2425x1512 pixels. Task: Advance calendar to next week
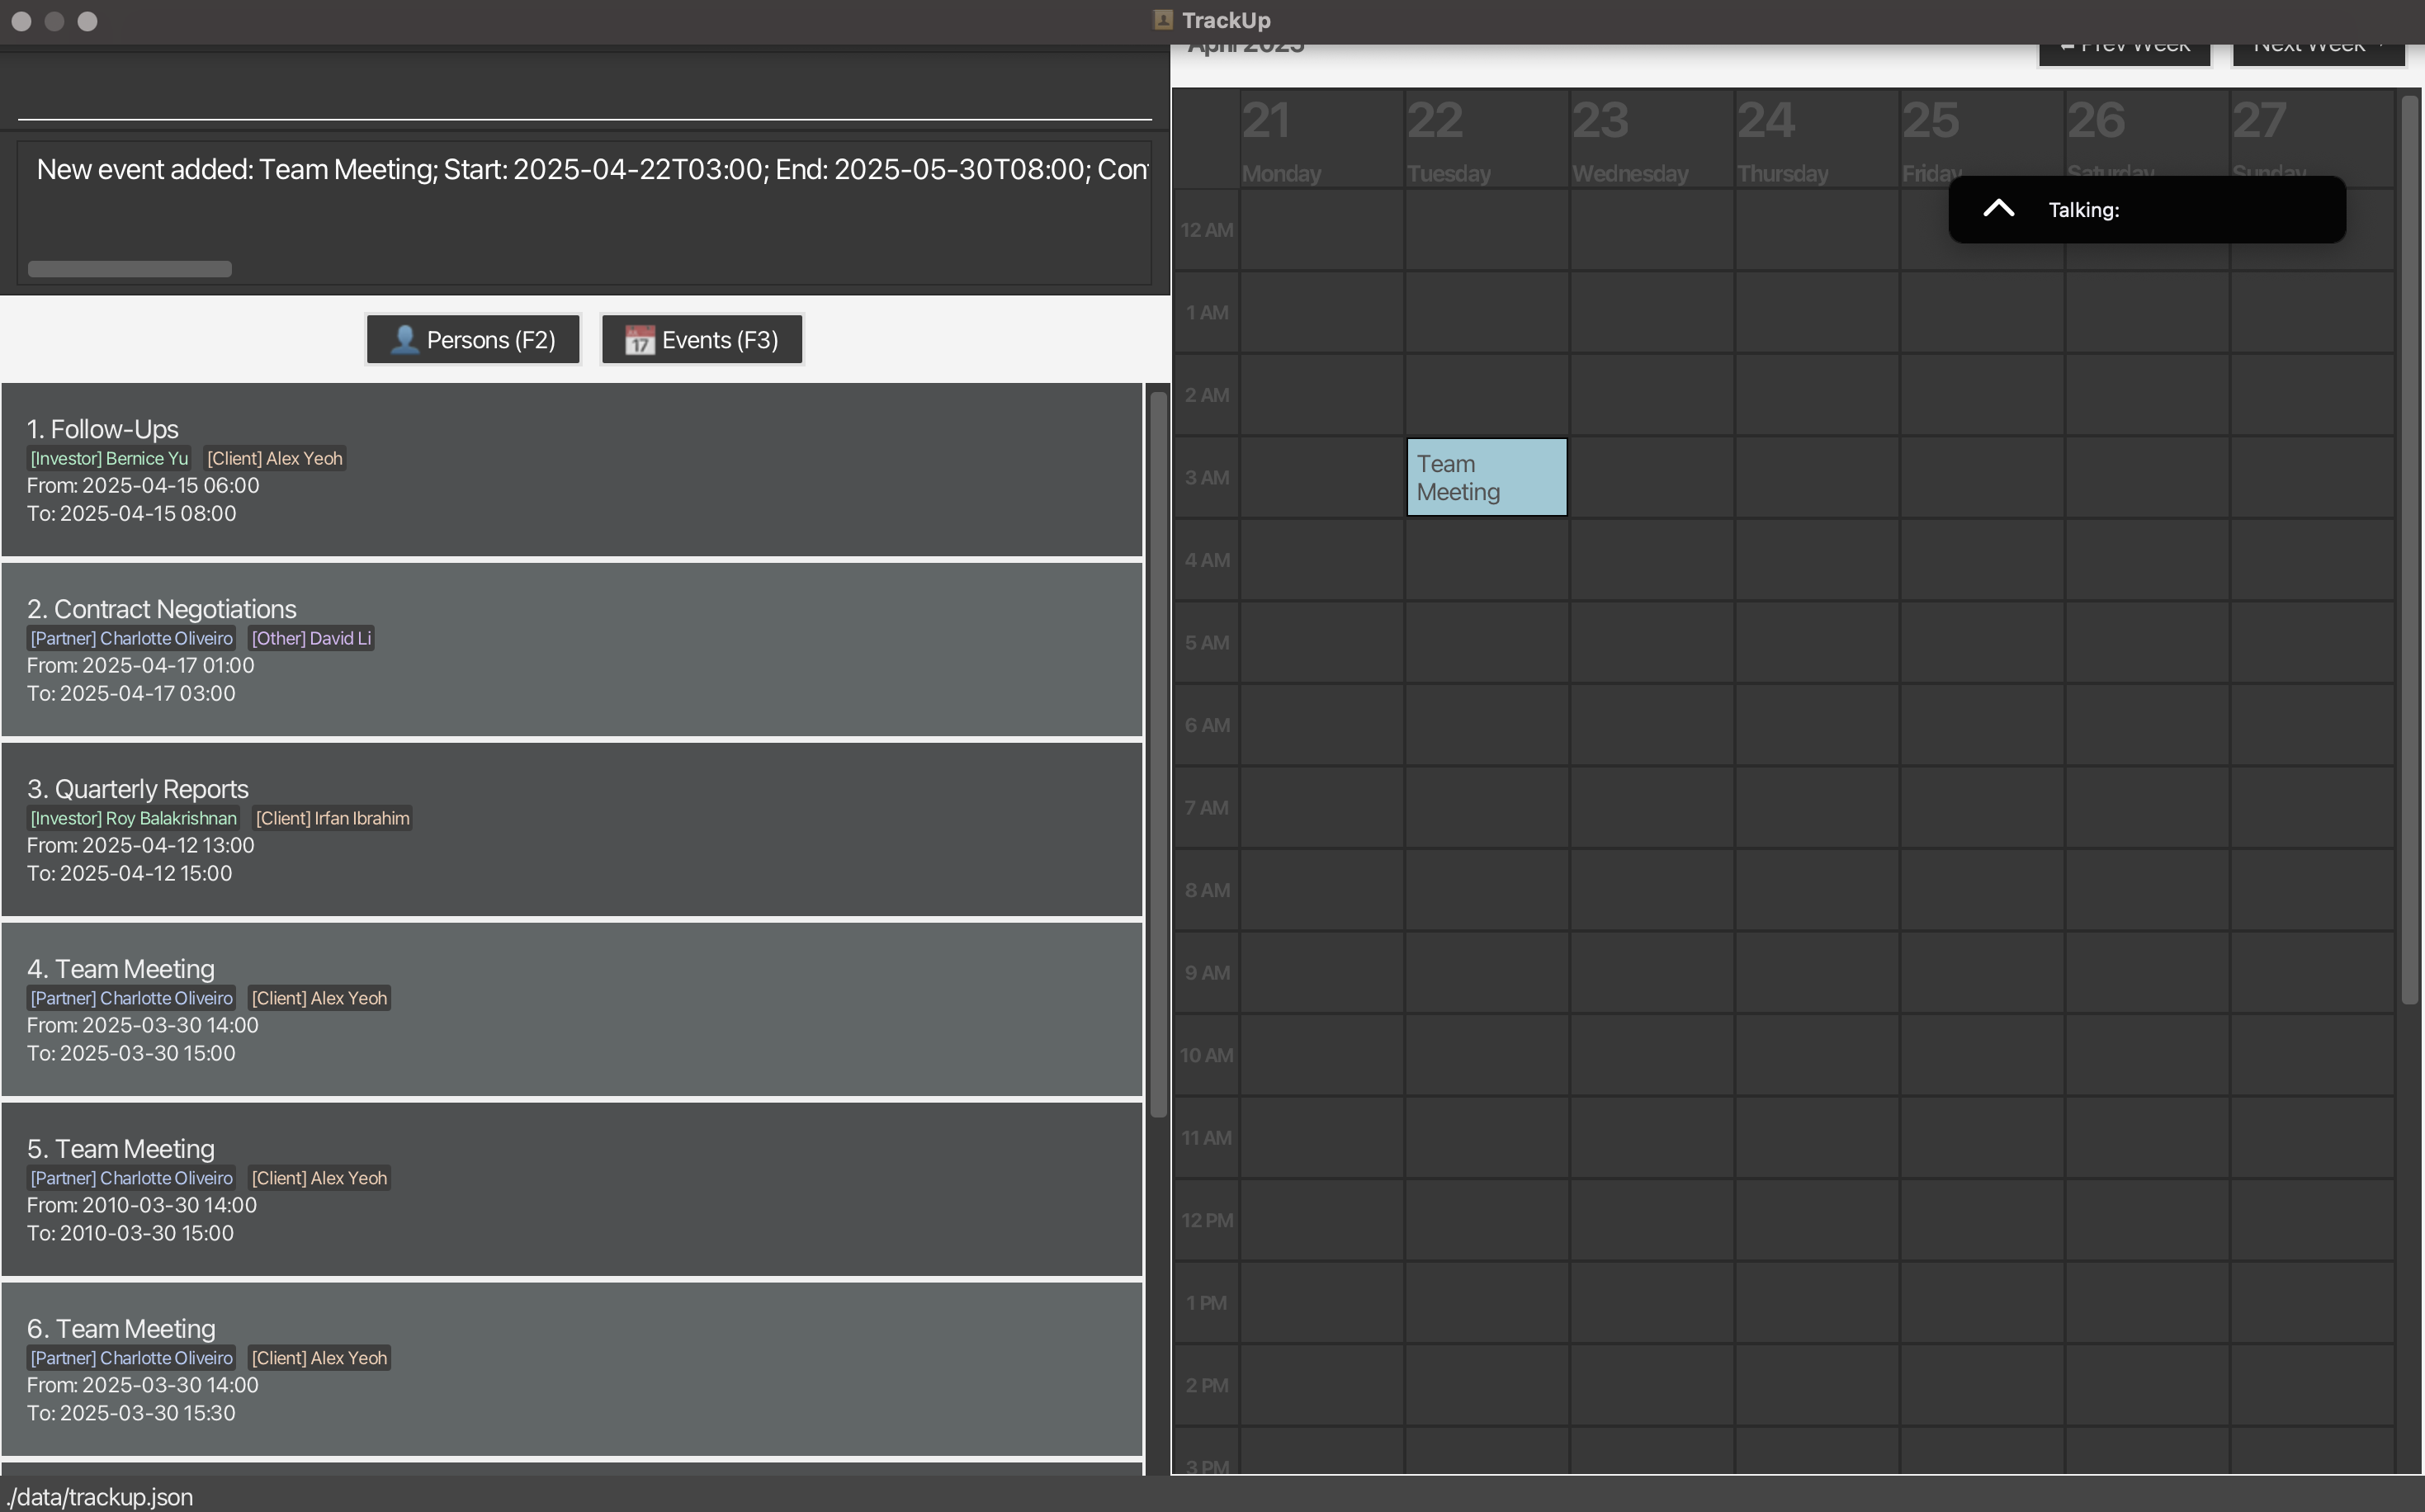[x=2317, y=52]
